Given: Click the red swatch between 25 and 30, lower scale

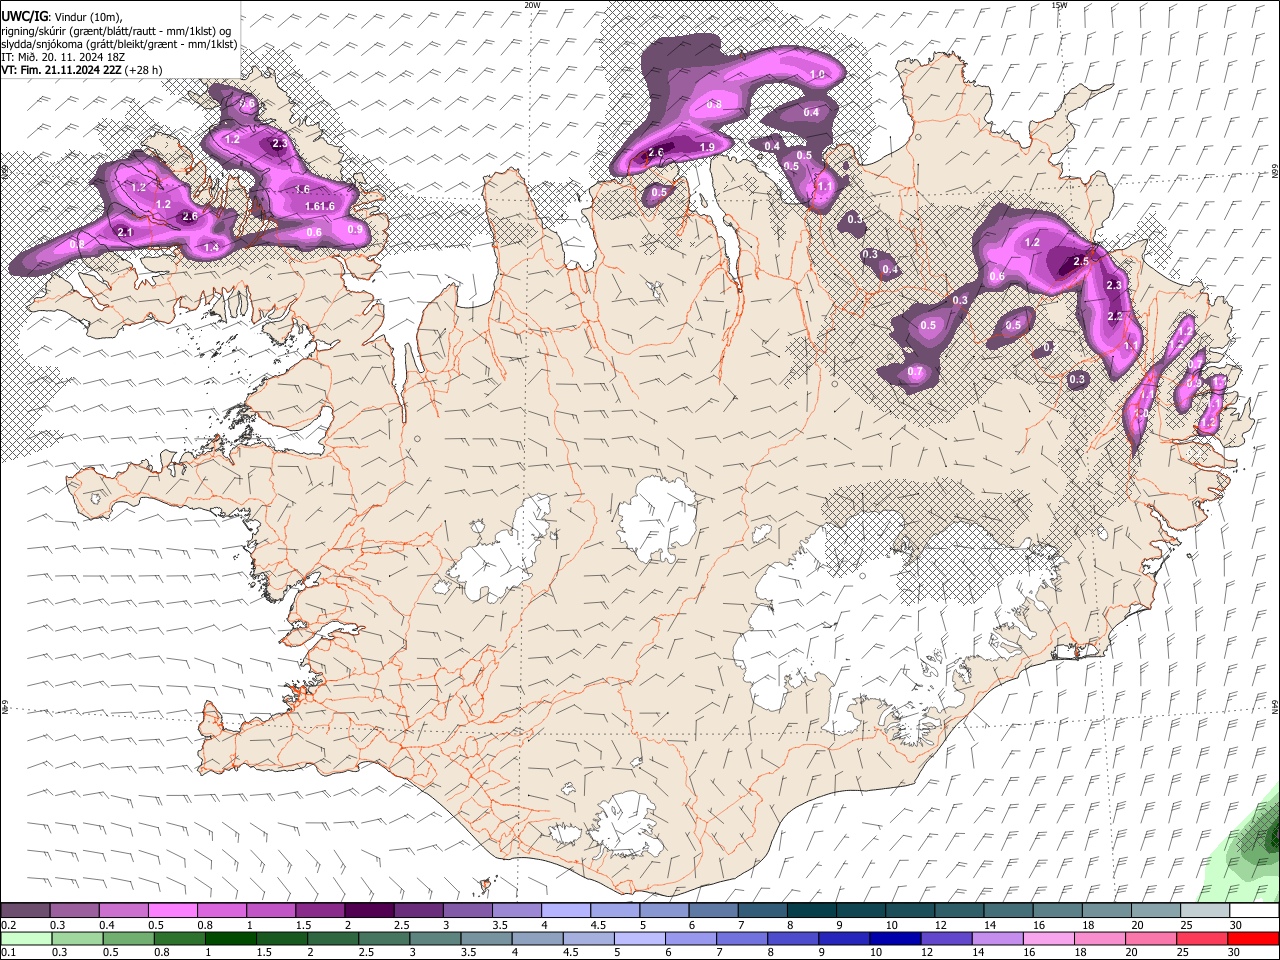Looking at the screenshot, I should coord(1202,938).
